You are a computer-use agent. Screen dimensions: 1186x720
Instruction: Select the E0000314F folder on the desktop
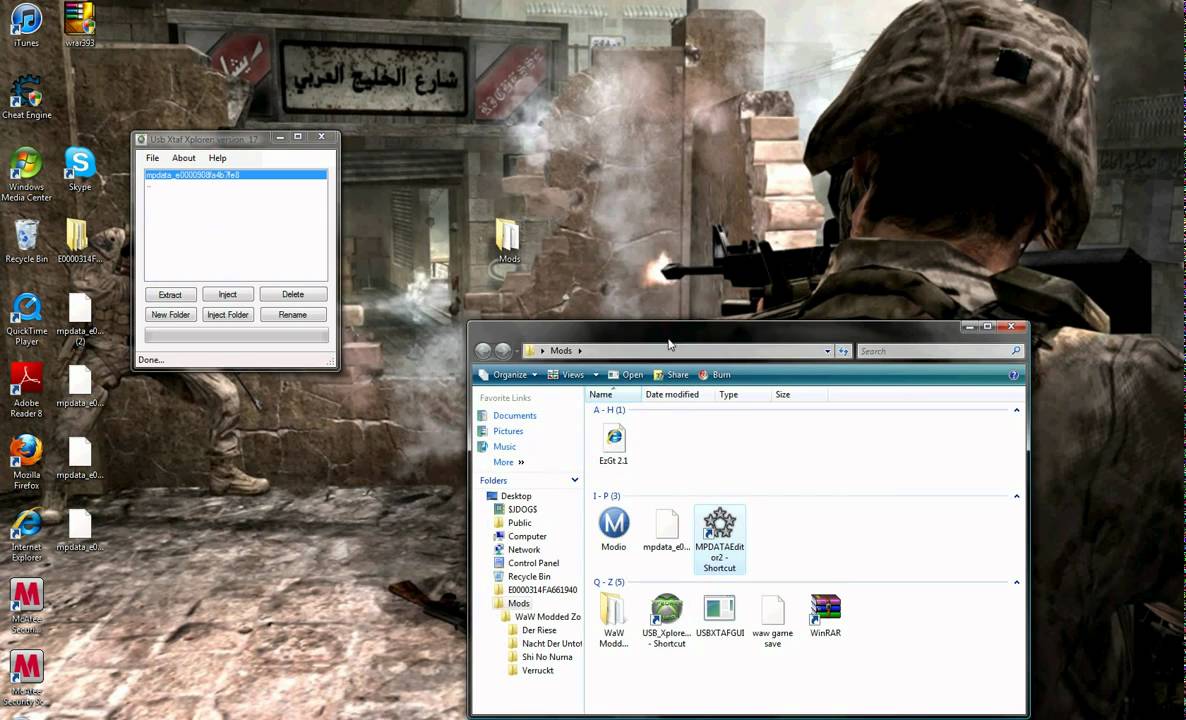click(x=79, y=242)
